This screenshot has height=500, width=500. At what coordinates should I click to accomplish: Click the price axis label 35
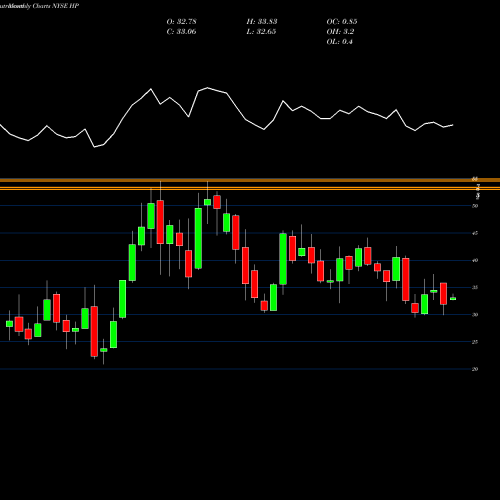475,288
